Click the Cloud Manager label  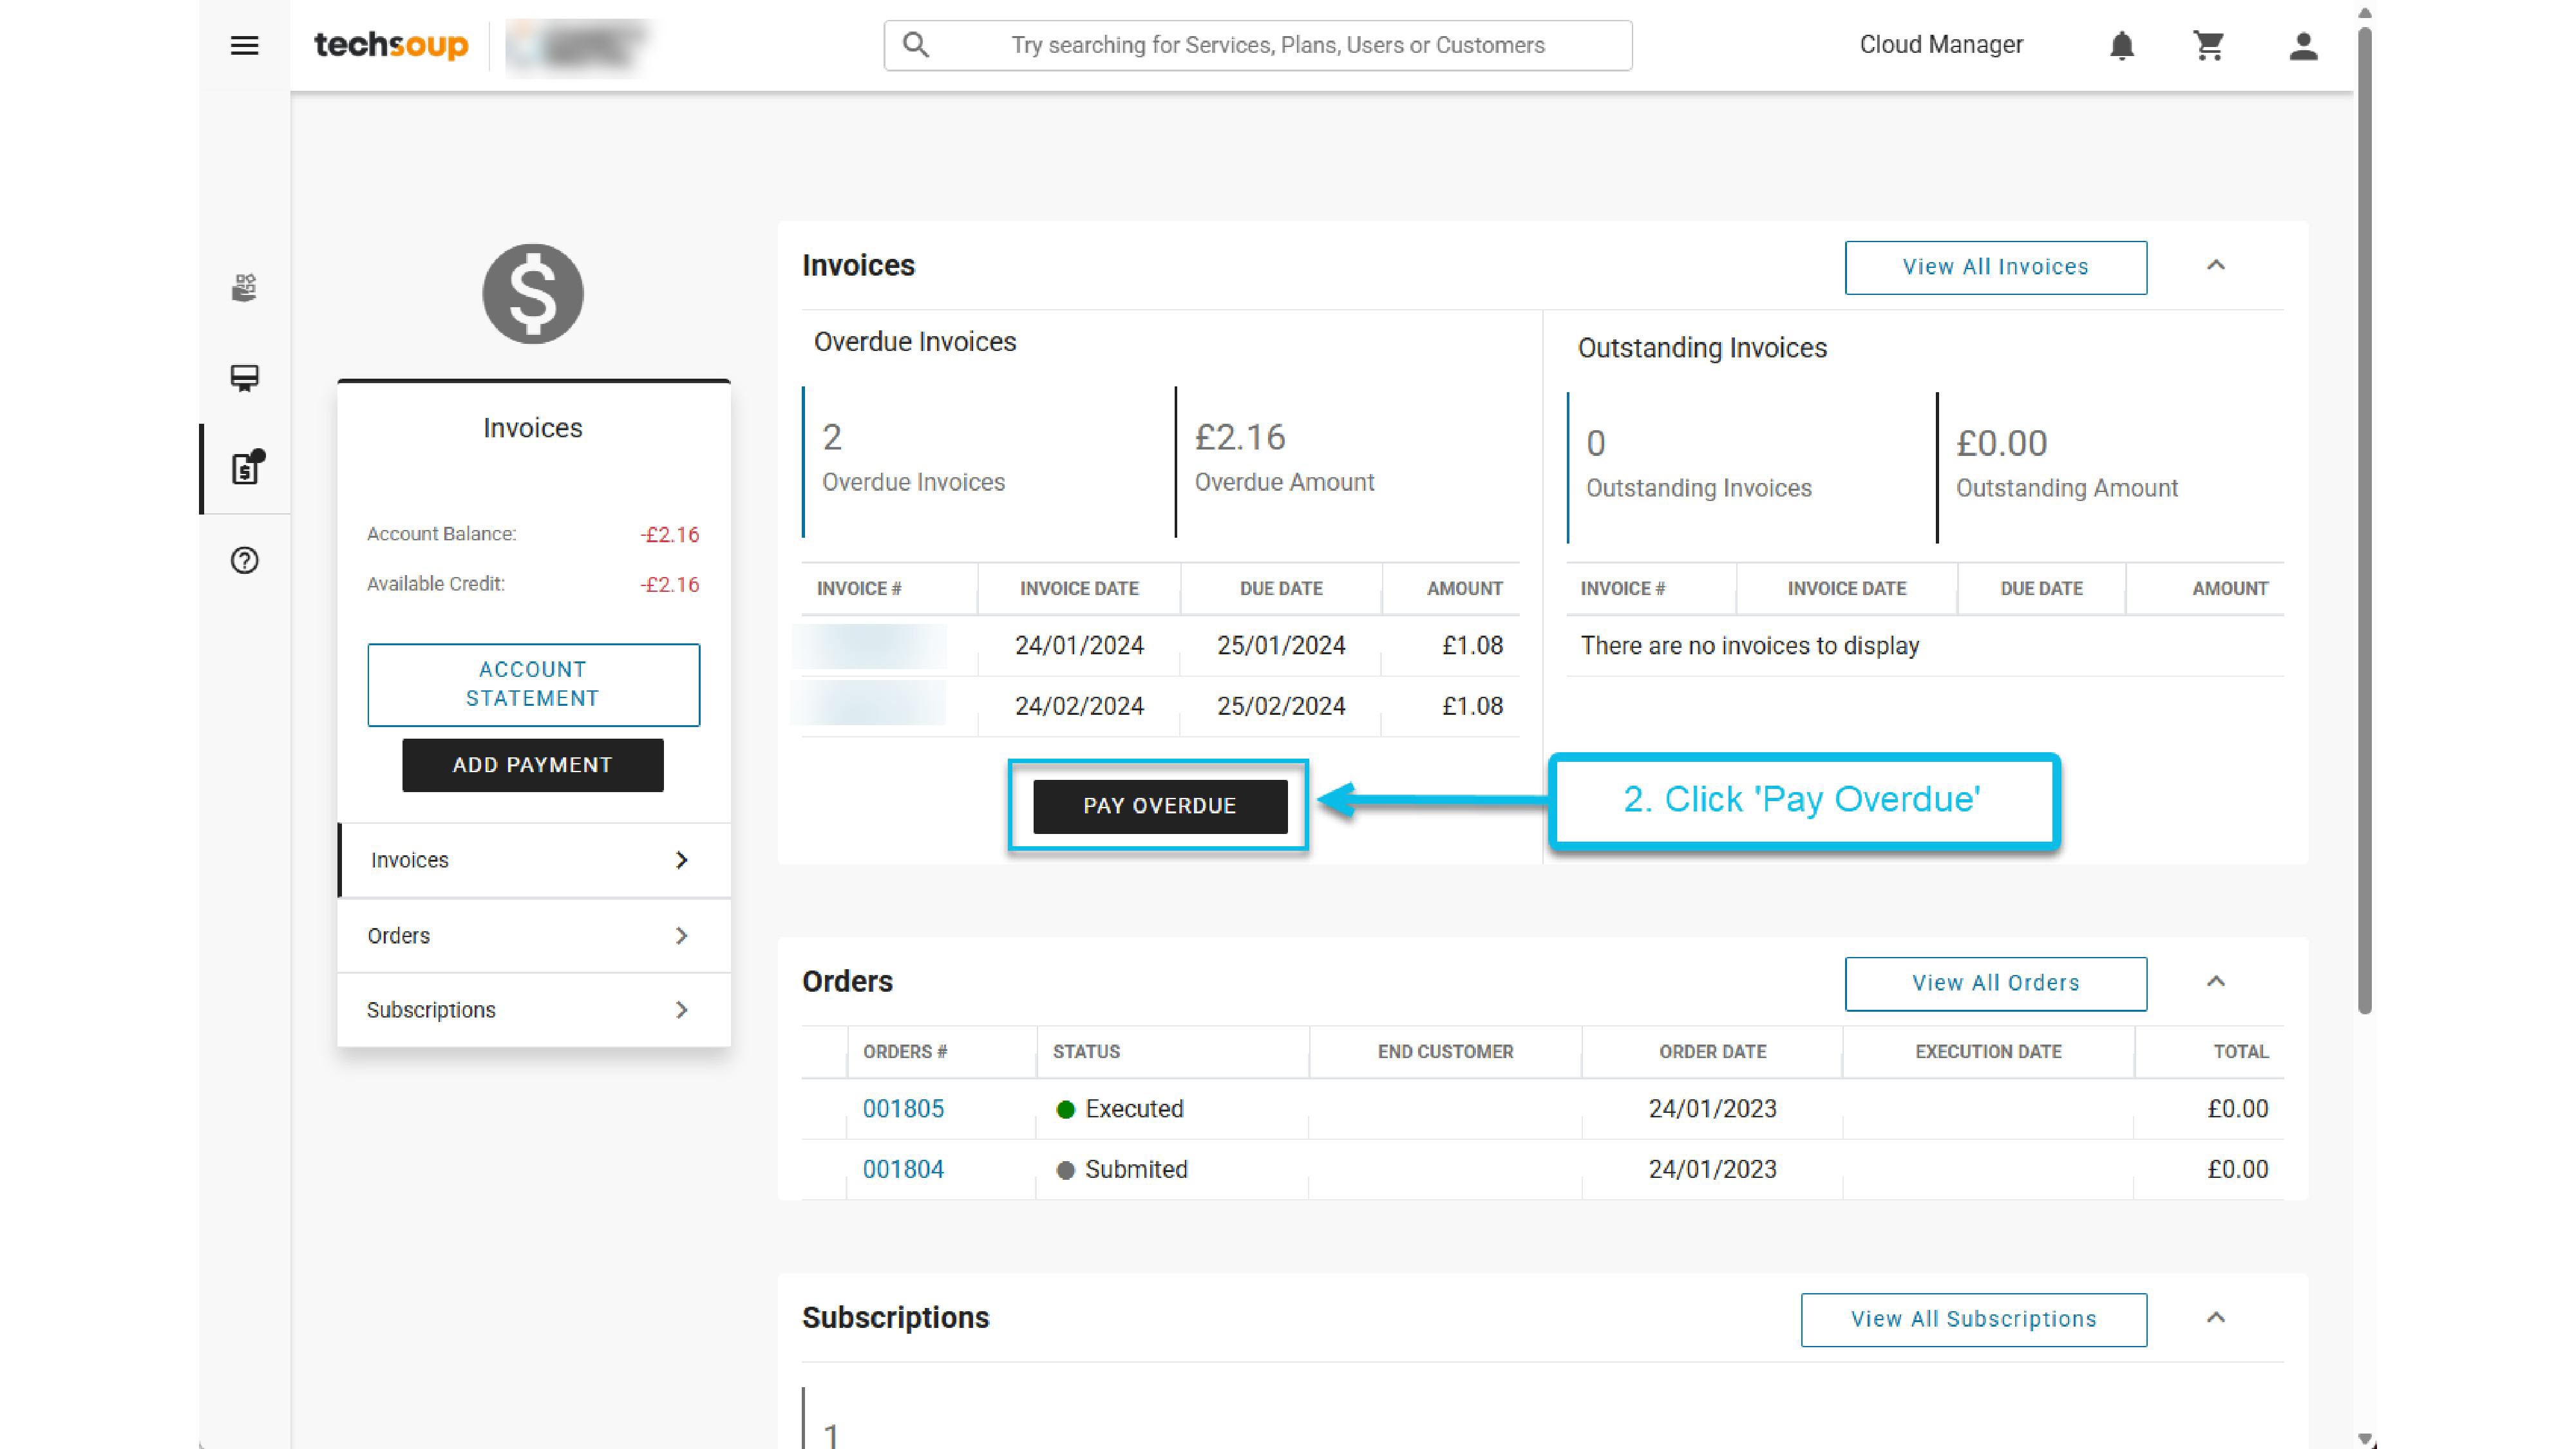click(x=1941, y=45)
